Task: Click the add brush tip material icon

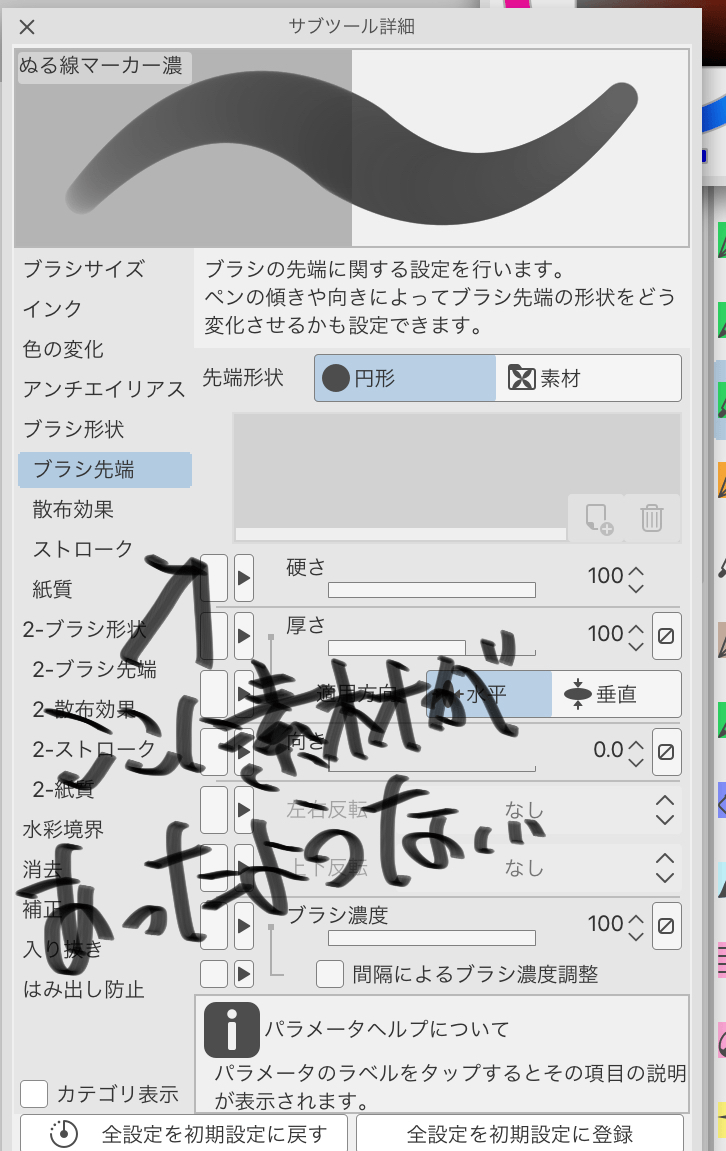Action: pyautogui.click(x=597, y=518)
